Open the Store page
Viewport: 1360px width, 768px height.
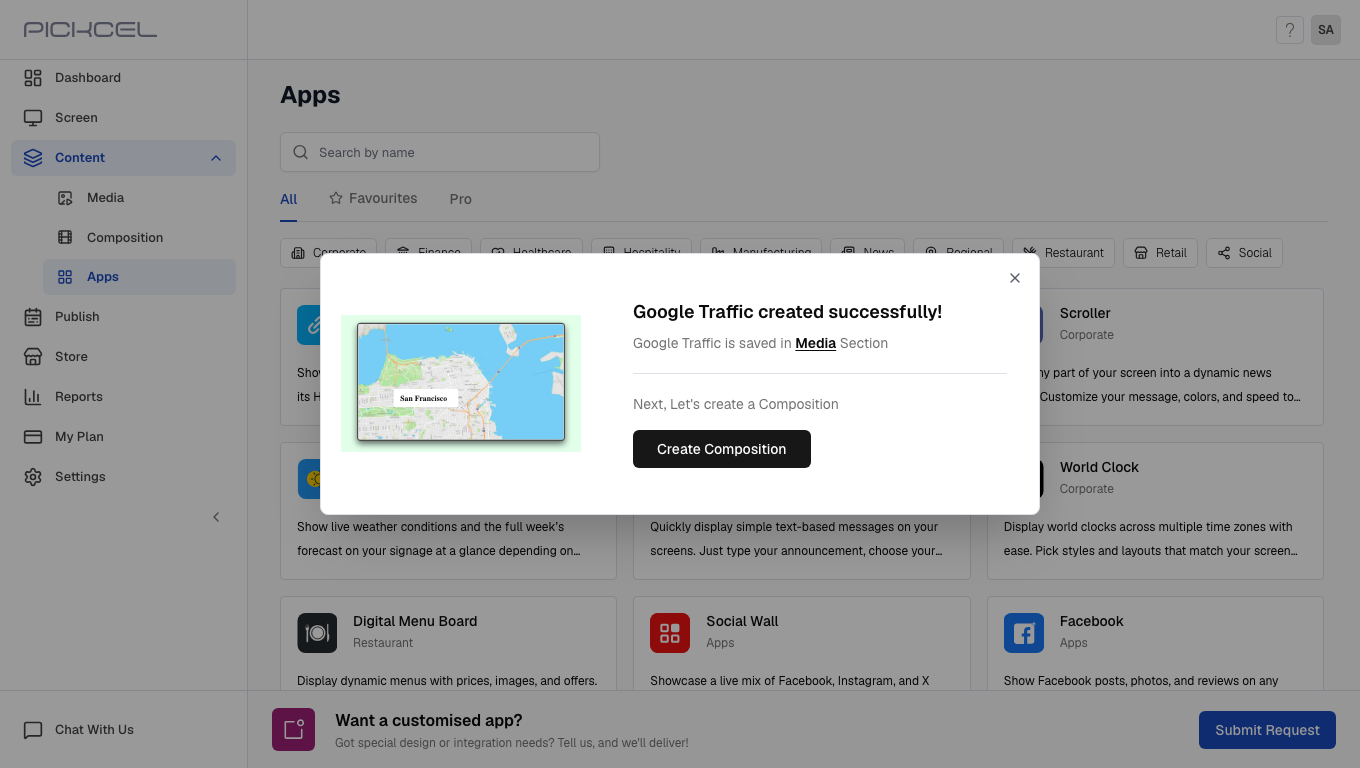pos(124,357)
